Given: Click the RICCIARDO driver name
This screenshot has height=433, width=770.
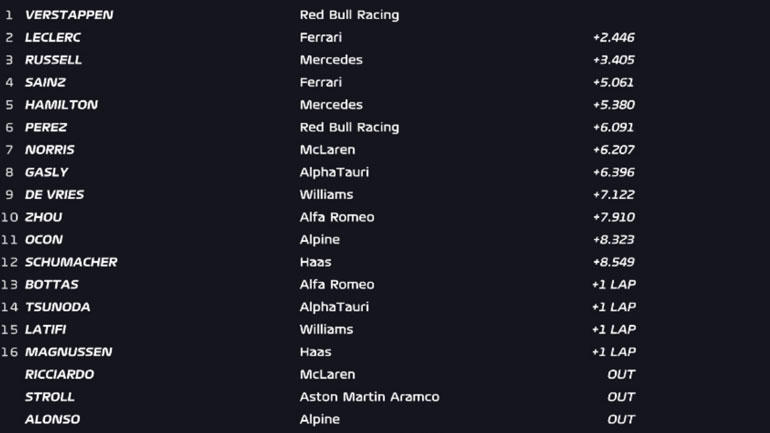Looking at the screenshot, I should (60, 374).
